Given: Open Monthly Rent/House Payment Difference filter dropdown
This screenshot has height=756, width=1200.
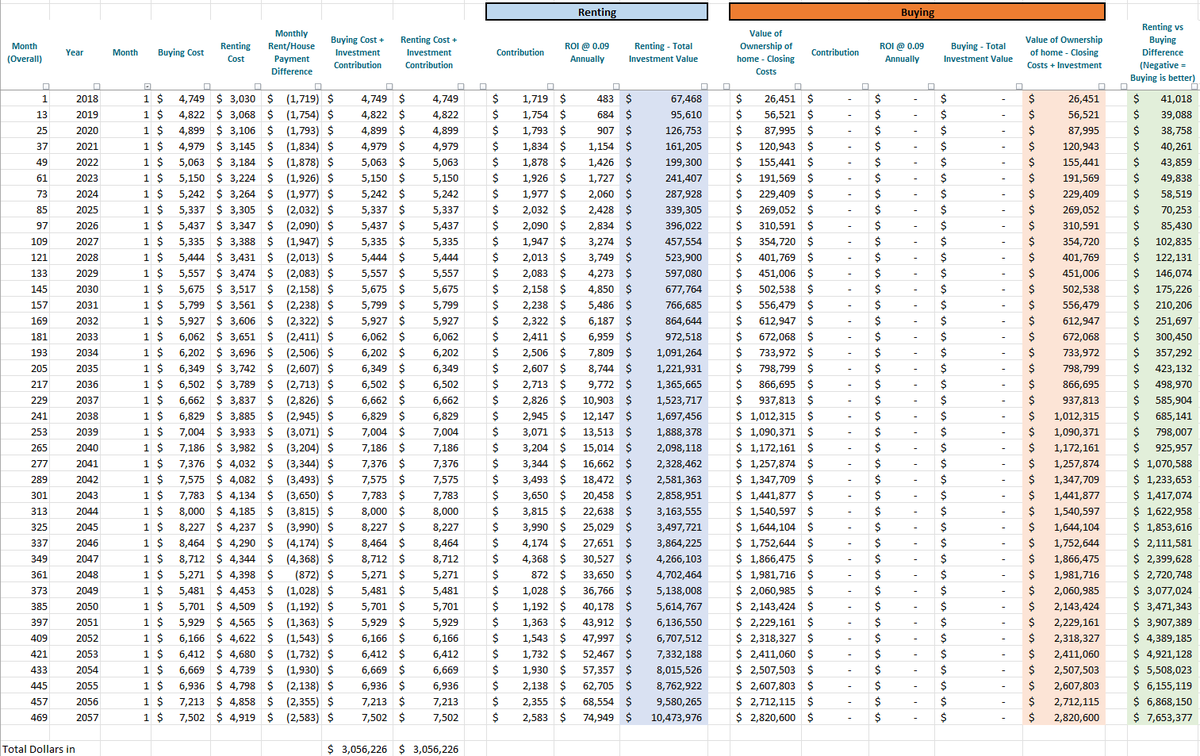Looking at the screenshot, I should [318, 85].
